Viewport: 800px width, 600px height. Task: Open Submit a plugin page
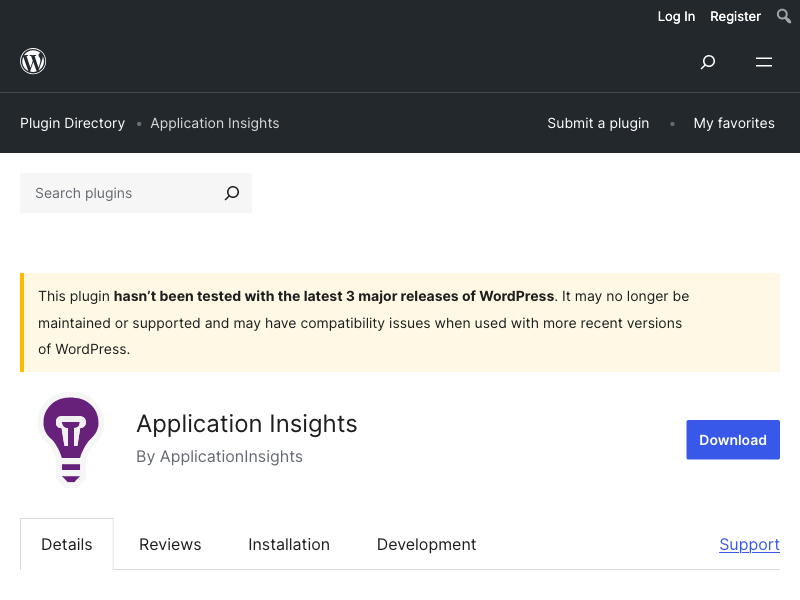coord(598,123)
